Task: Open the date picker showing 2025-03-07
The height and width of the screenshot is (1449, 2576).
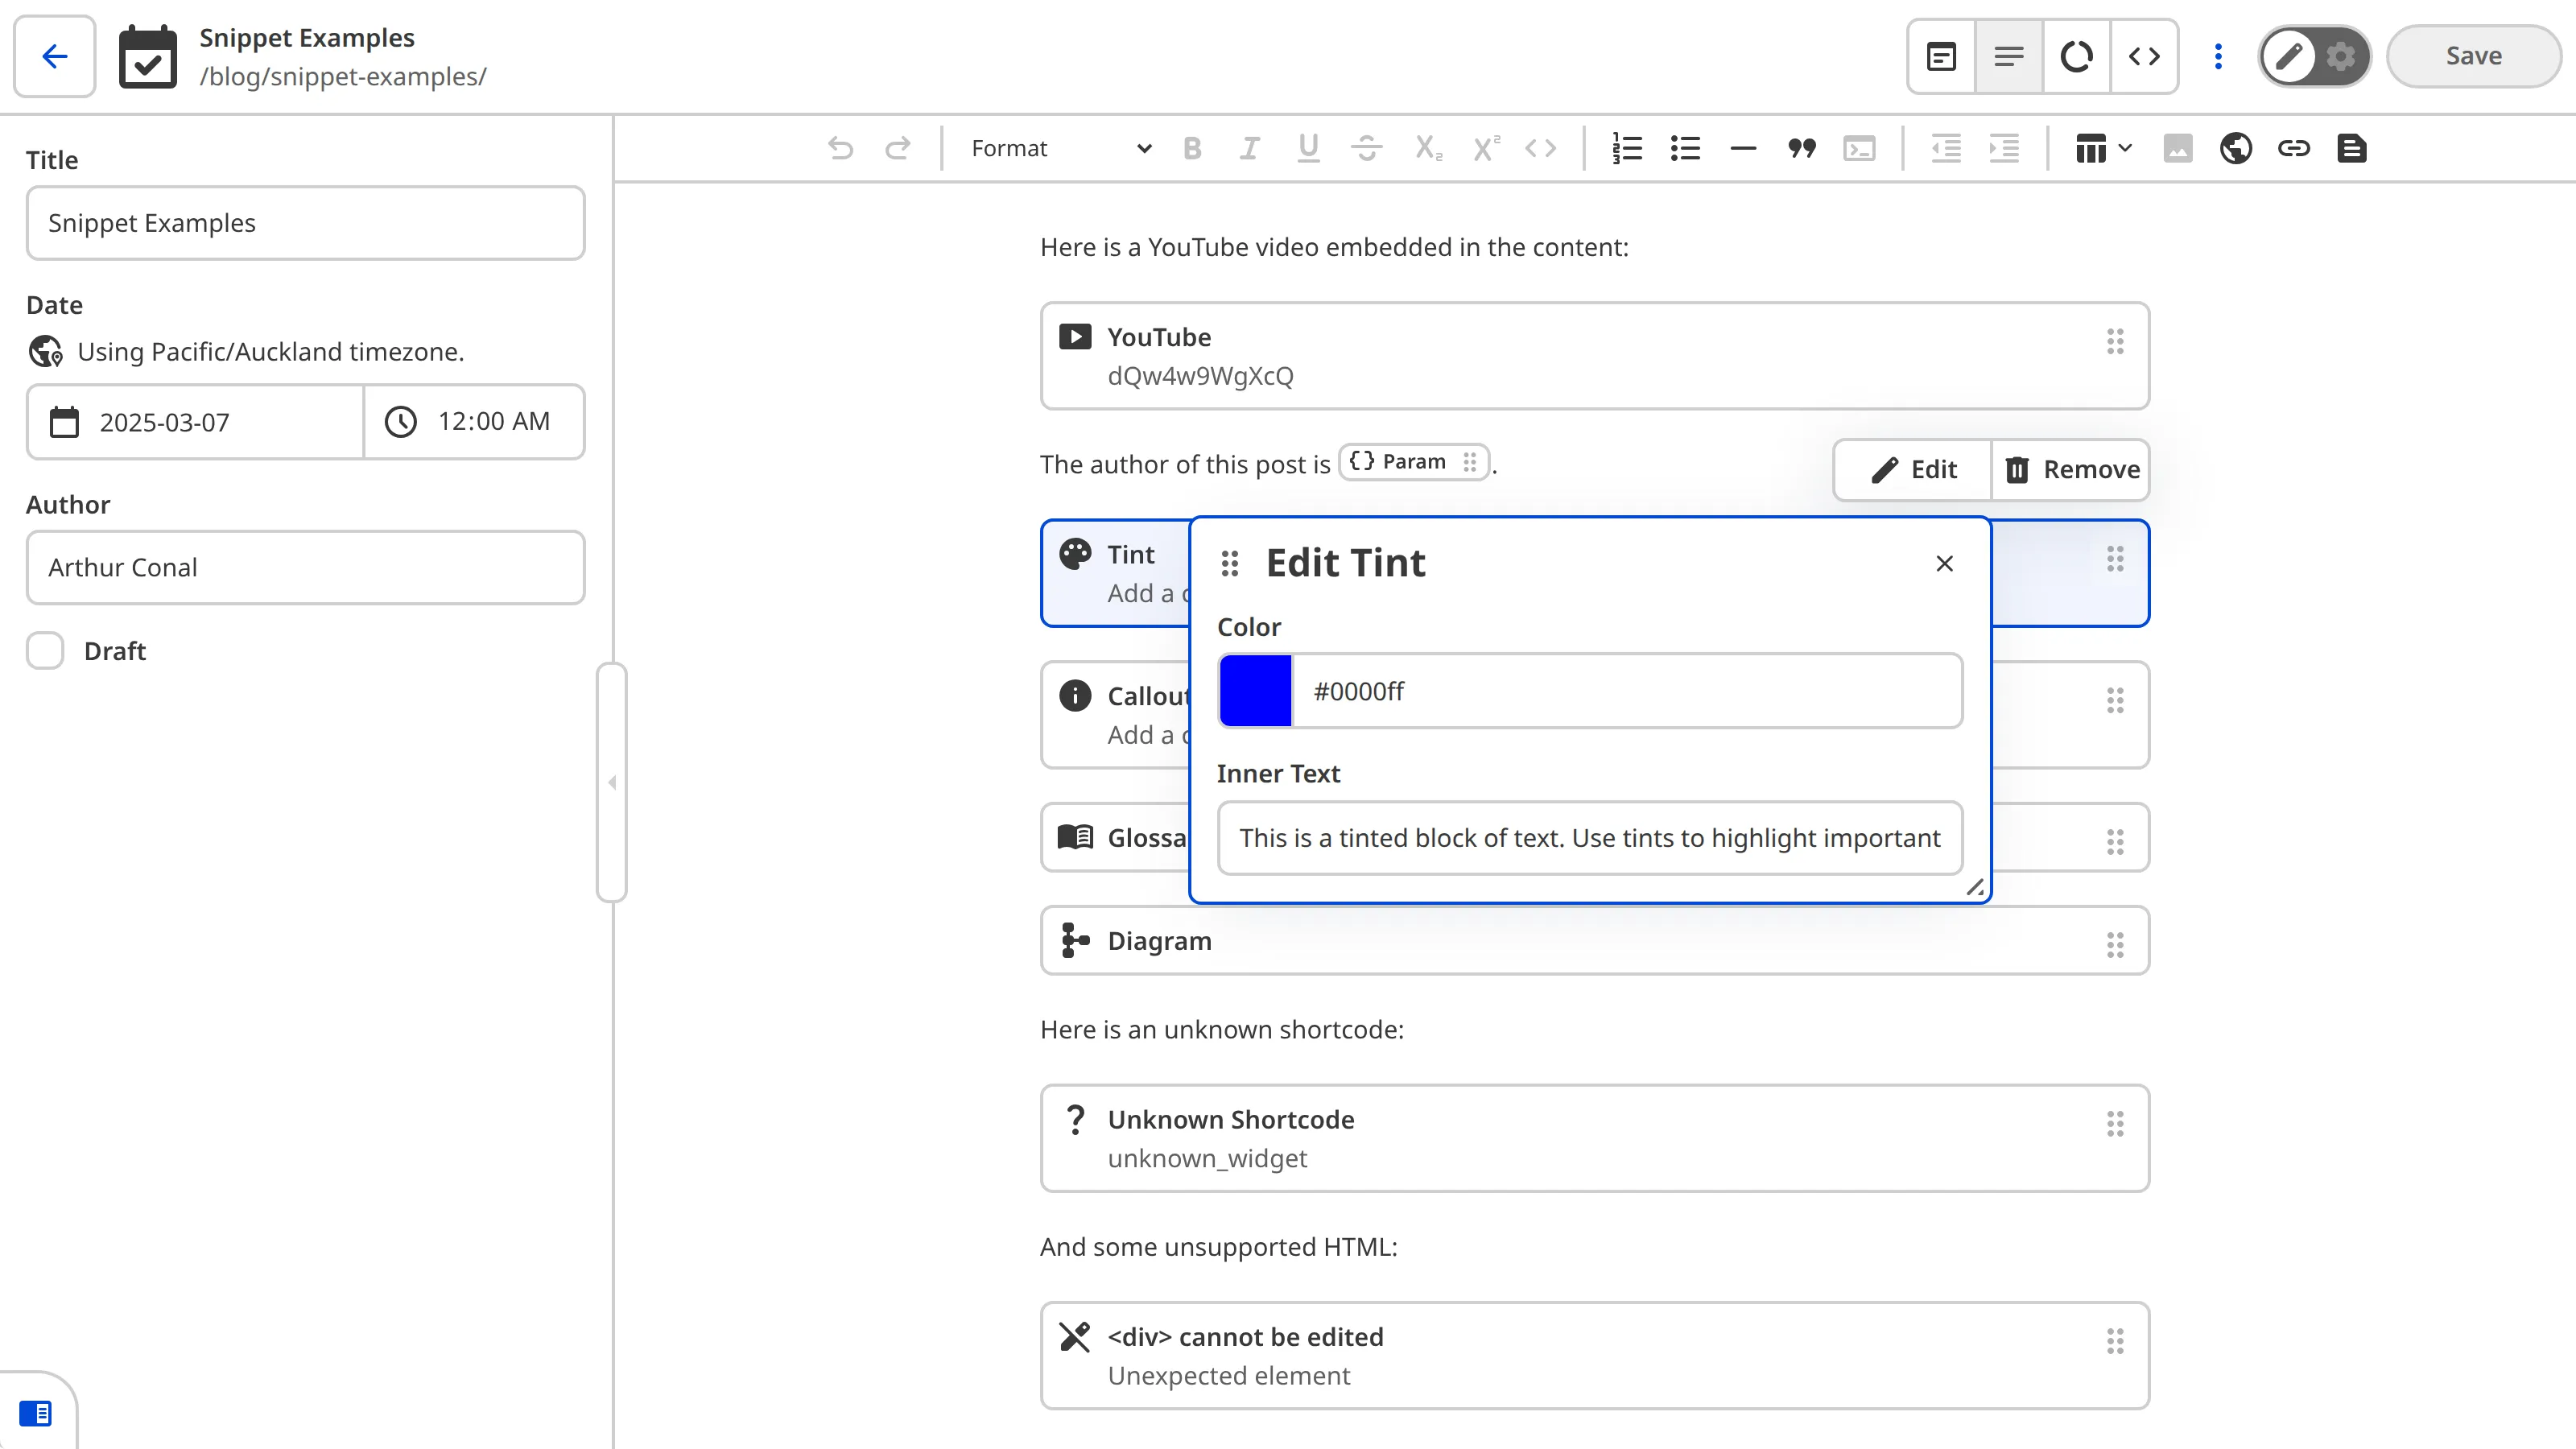Action: coord(195,422)
